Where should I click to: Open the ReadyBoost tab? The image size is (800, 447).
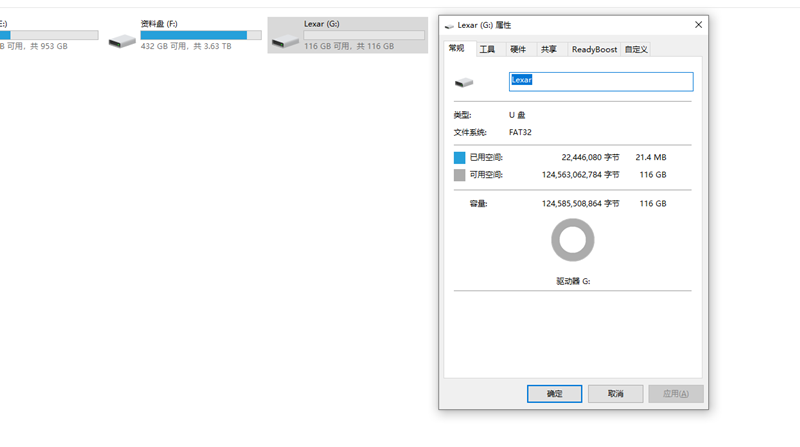coord(594,49)
